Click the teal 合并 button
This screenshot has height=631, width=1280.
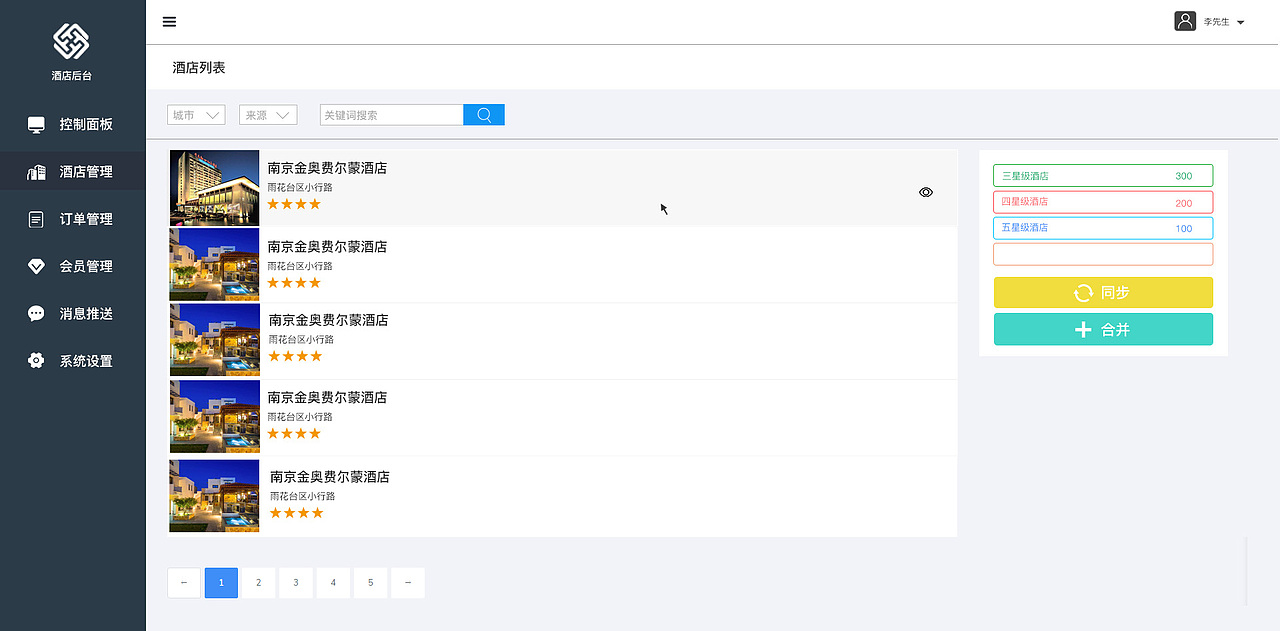pyautogui.click(x=1103, y=329)
